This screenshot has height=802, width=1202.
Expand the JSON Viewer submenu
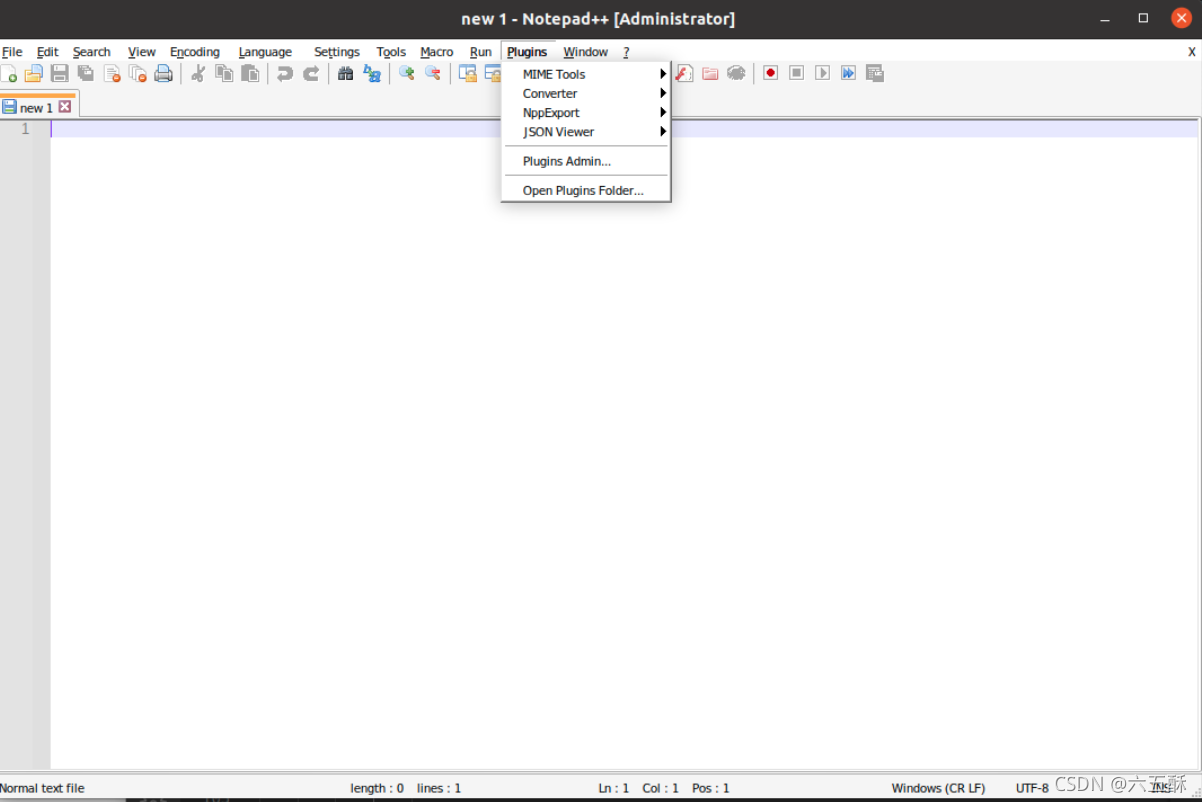(x=558, y=132)
